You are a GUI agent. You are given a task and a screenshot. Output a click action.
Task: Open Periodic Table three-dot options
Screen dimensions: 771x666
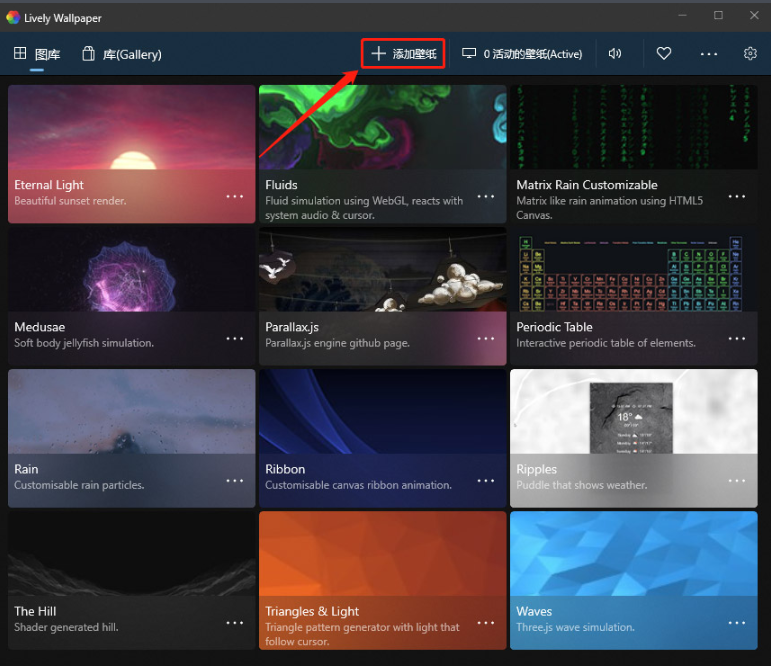pos(737,338)
